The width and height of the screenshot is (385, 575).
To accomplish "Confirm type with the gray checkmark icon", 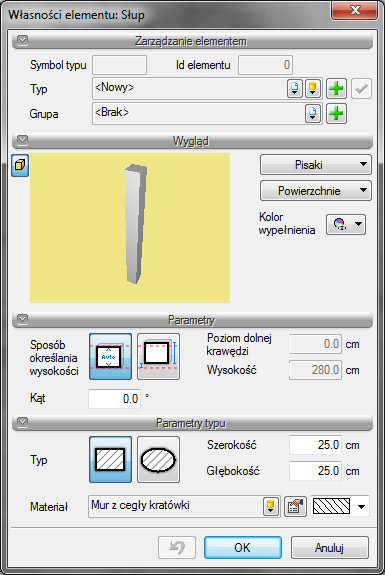I will (x=361, y=88).
